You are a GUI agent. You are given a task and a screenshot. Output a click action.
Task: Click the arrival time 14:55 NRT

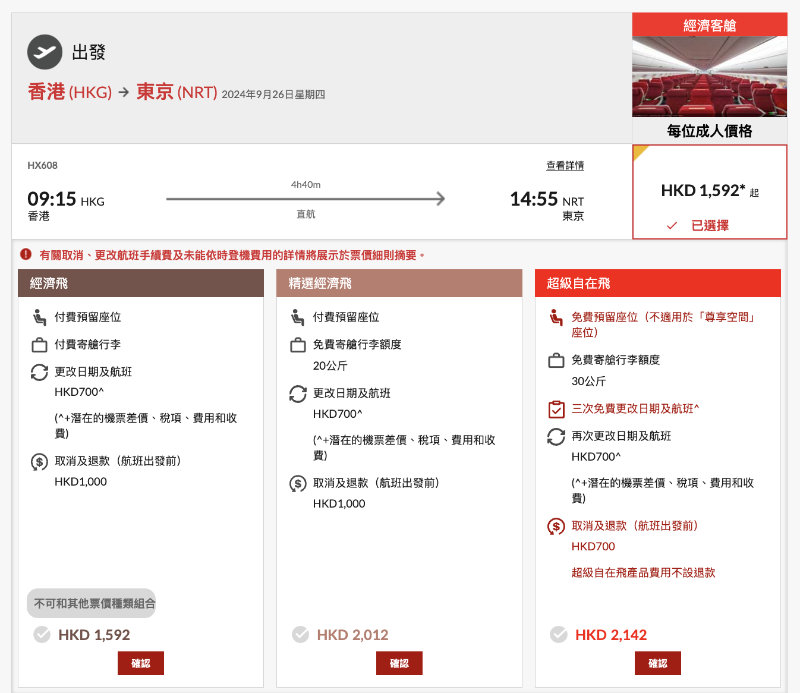[547, 199]
